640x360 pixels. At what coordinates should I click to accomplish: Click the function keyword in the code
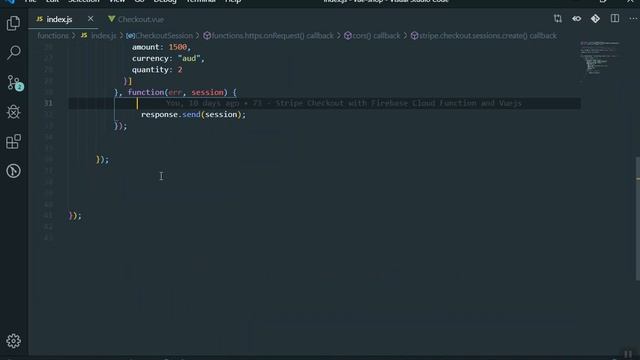click(146, 92)
